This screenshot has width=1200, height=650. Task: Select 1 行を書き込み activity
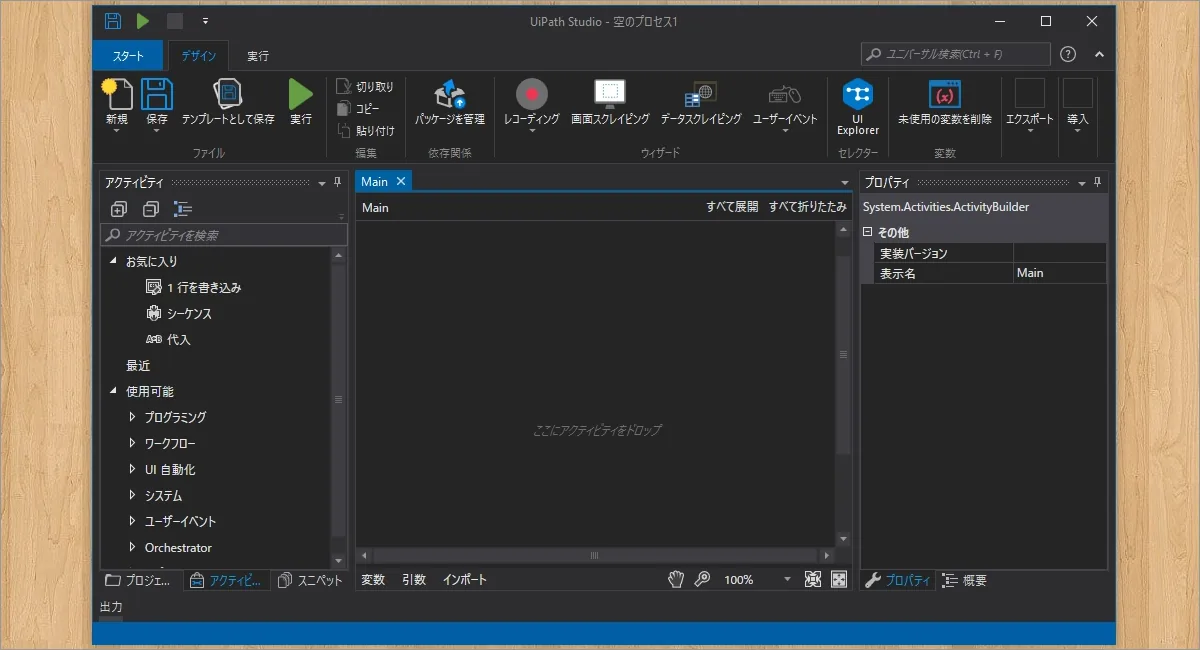(x=194, y=287)
